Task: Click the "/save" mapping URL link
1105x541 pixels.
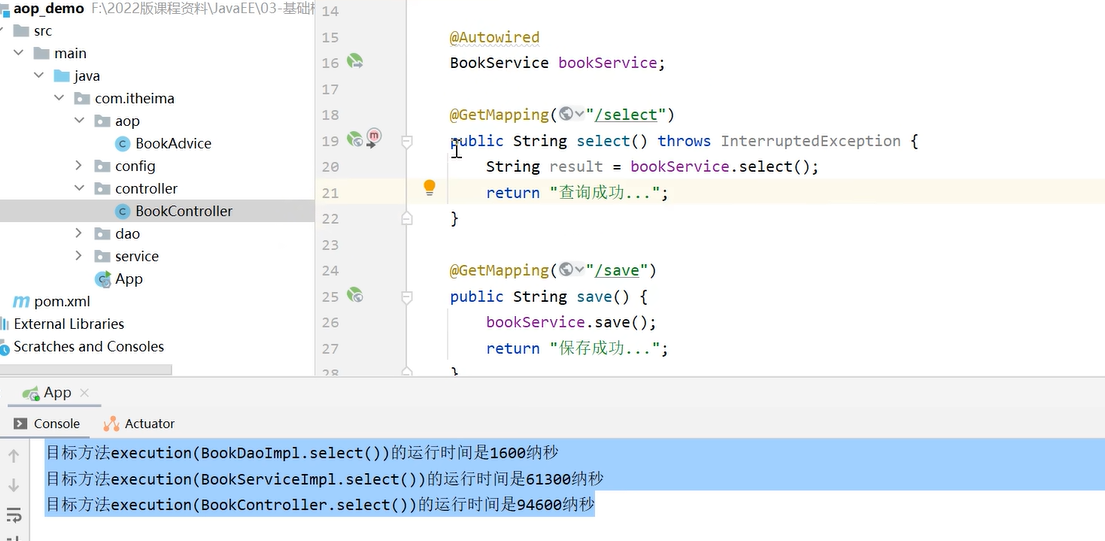Action: click(x=617, y=270)
